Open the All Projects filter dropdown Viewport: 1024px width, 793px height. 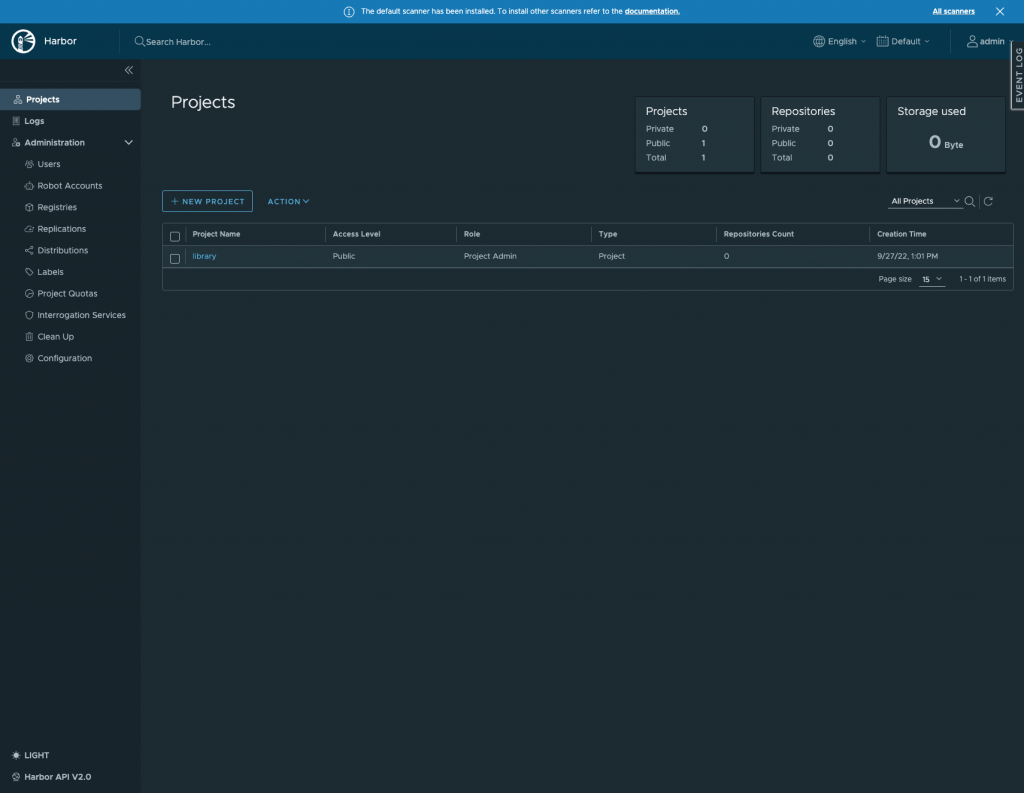pyautogui.click(x=925, y=201)
